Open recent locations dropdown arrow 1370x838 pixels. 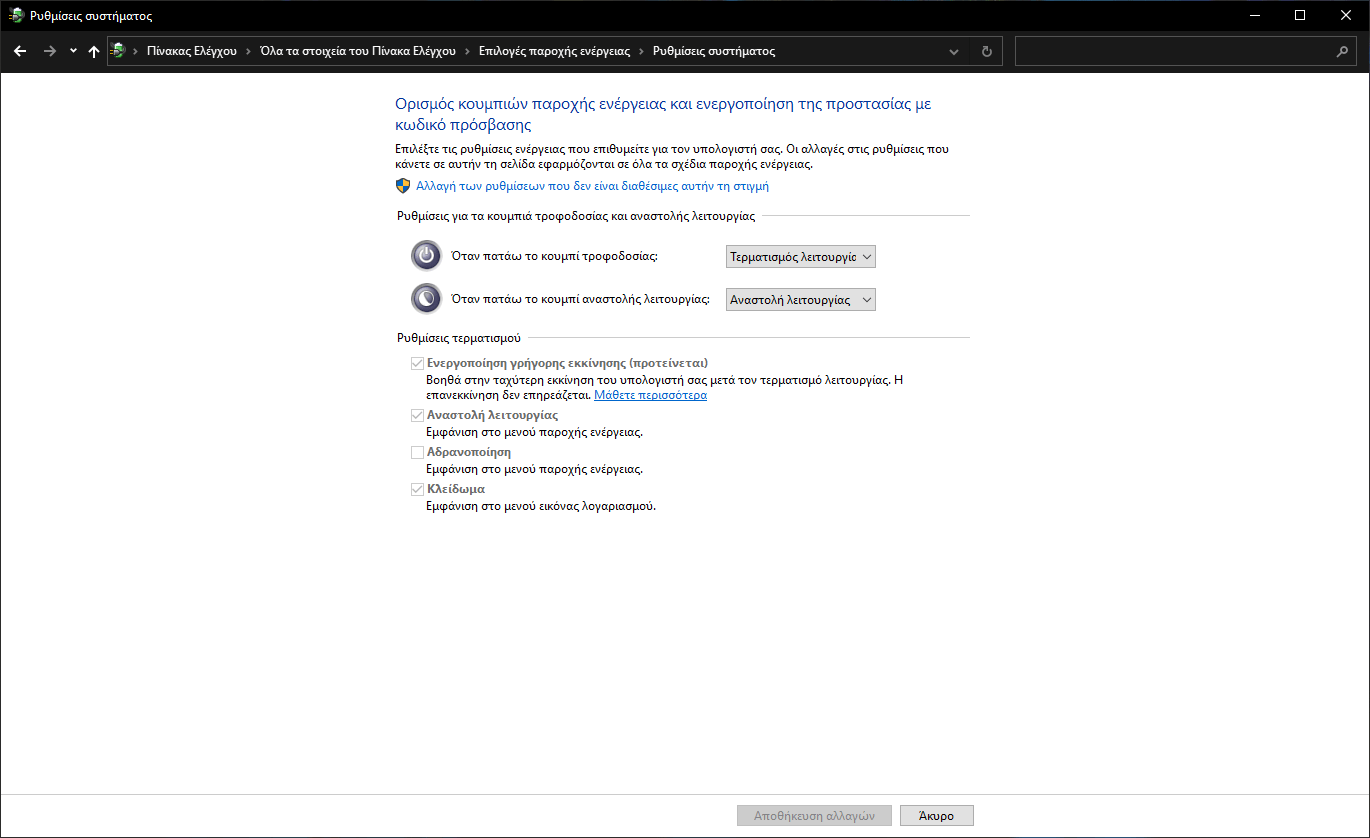[73, 51]
